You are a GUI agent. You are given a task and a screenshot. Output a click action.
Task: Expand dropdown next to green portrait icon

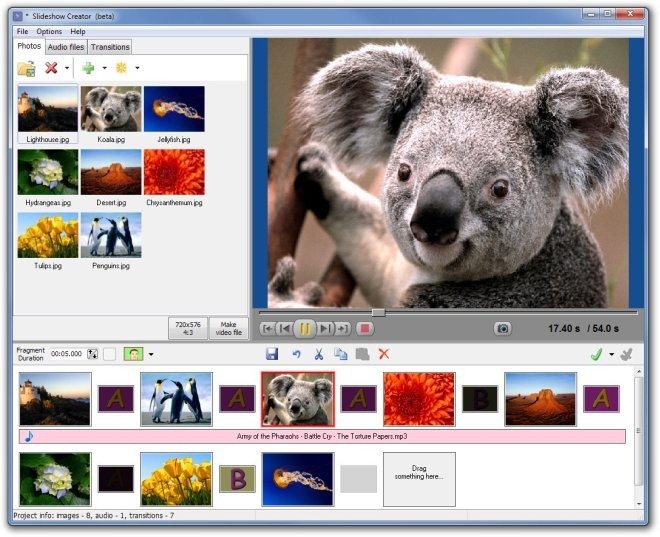tap(151, 354)
